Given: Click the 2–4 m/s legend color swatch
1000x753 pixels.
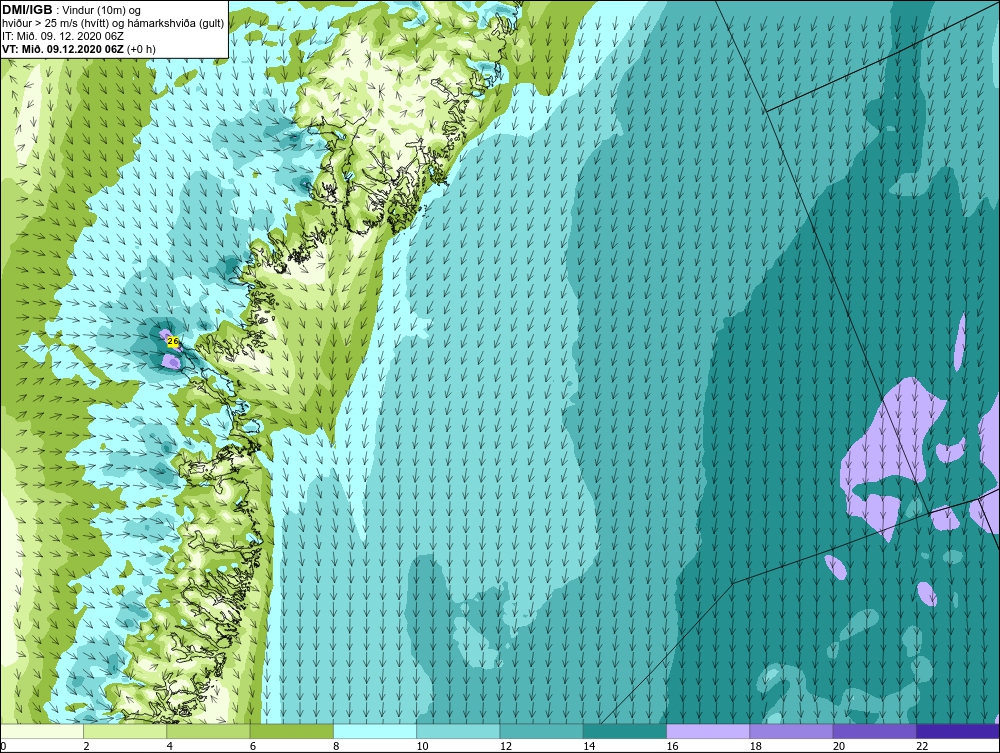Looking at the screenshot, I should tap(125, 731).
